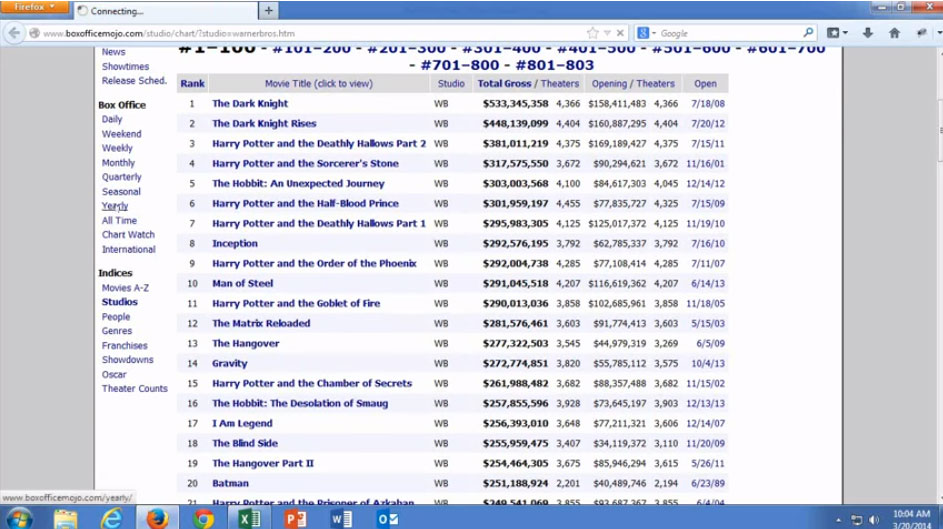
Task: Open a new tab with the plus button
Action: pos(269,11)
